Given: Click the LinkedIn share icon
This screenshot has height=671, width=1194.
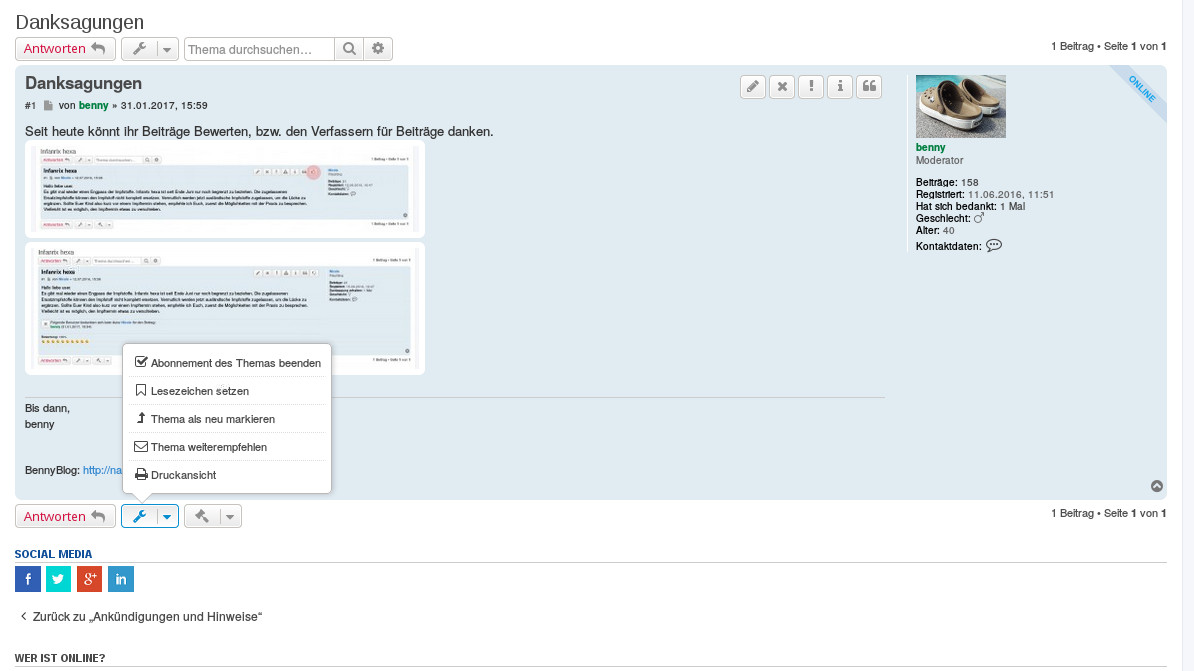Looking at the screenshot, I should coord(121,579).
